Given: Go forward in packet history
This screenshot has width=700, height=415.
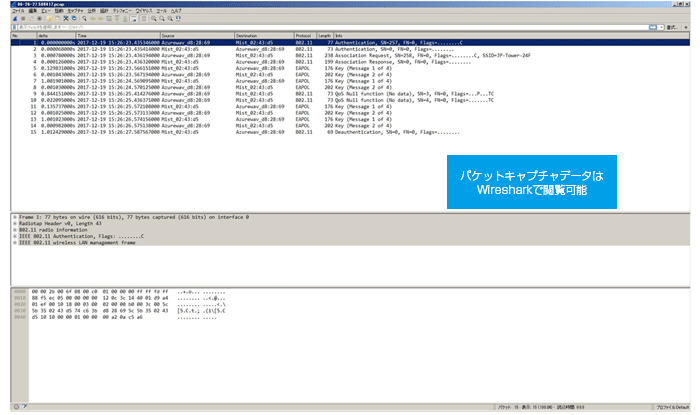Looking at the screenshot, I should 100,19.
